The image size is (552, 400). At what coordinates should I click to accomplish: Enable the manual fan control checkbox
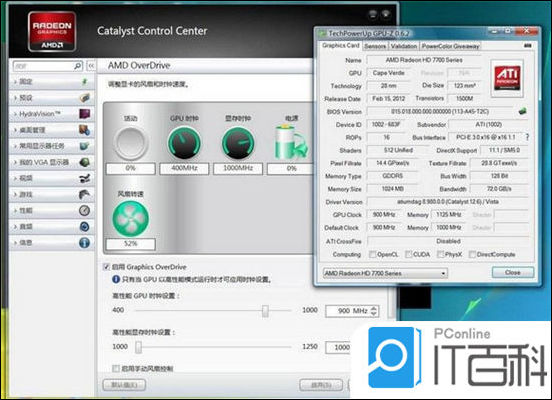point(115,368)
